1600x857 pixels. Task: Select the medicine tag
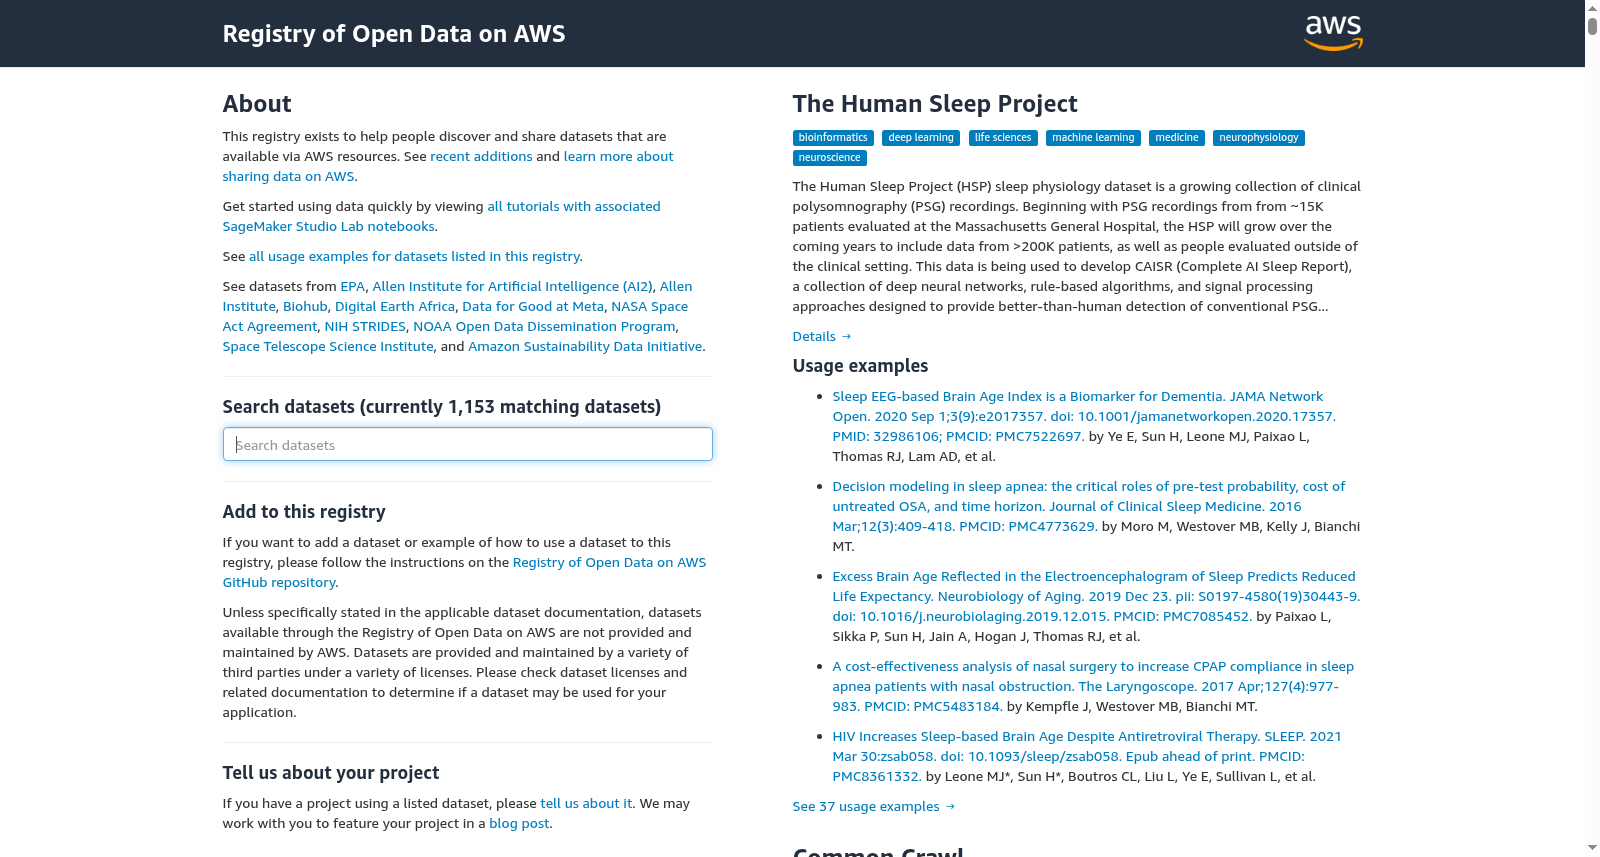[x=1177, y=138]
